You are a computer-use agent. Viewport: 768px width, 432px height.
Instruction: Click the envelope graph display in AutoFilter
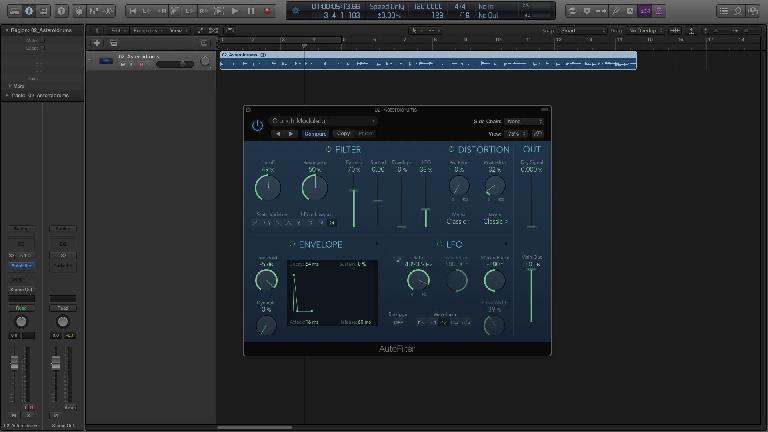click(332, 293)
